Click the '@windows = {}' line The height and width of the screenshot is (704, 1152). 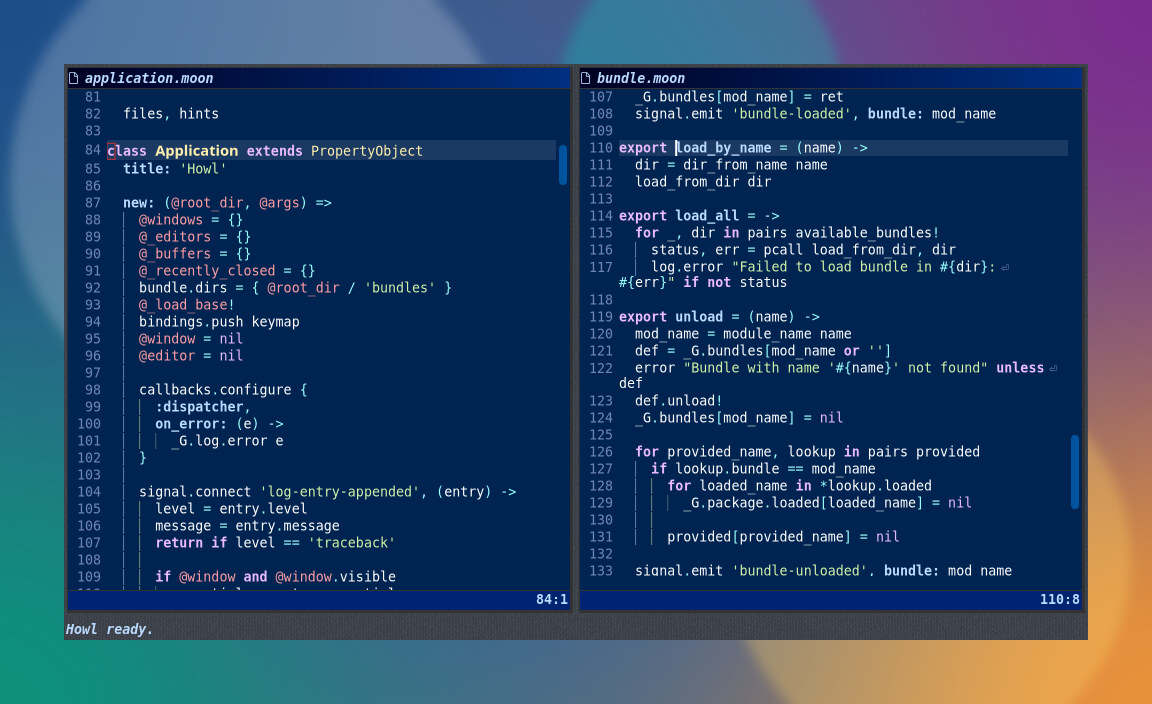pos(191,220)
